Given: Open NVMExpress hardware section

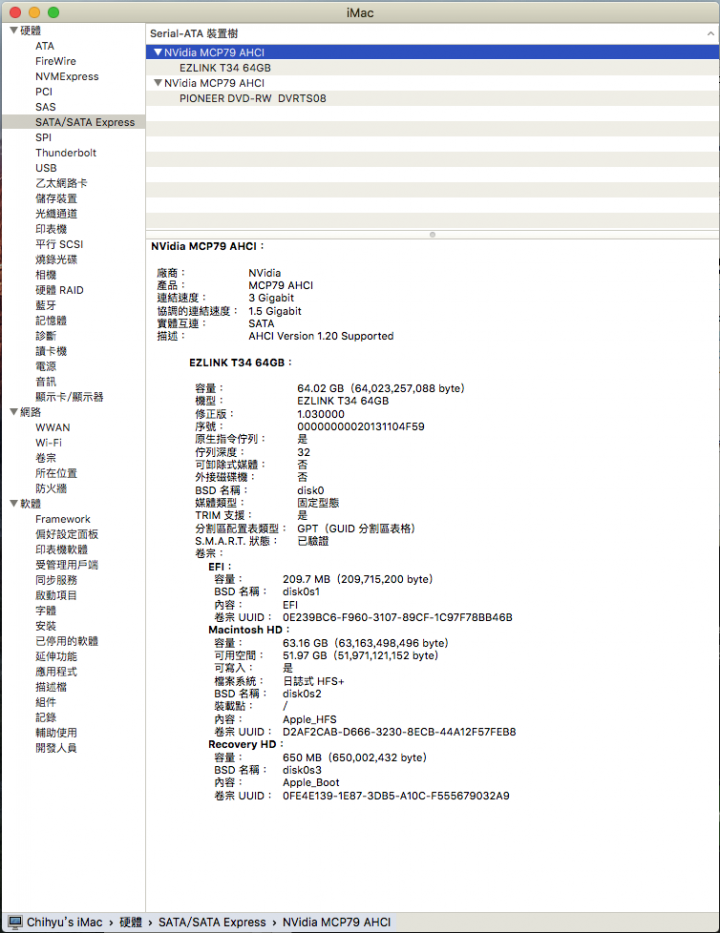Looking at the screenshot, I should click(67, 76).
